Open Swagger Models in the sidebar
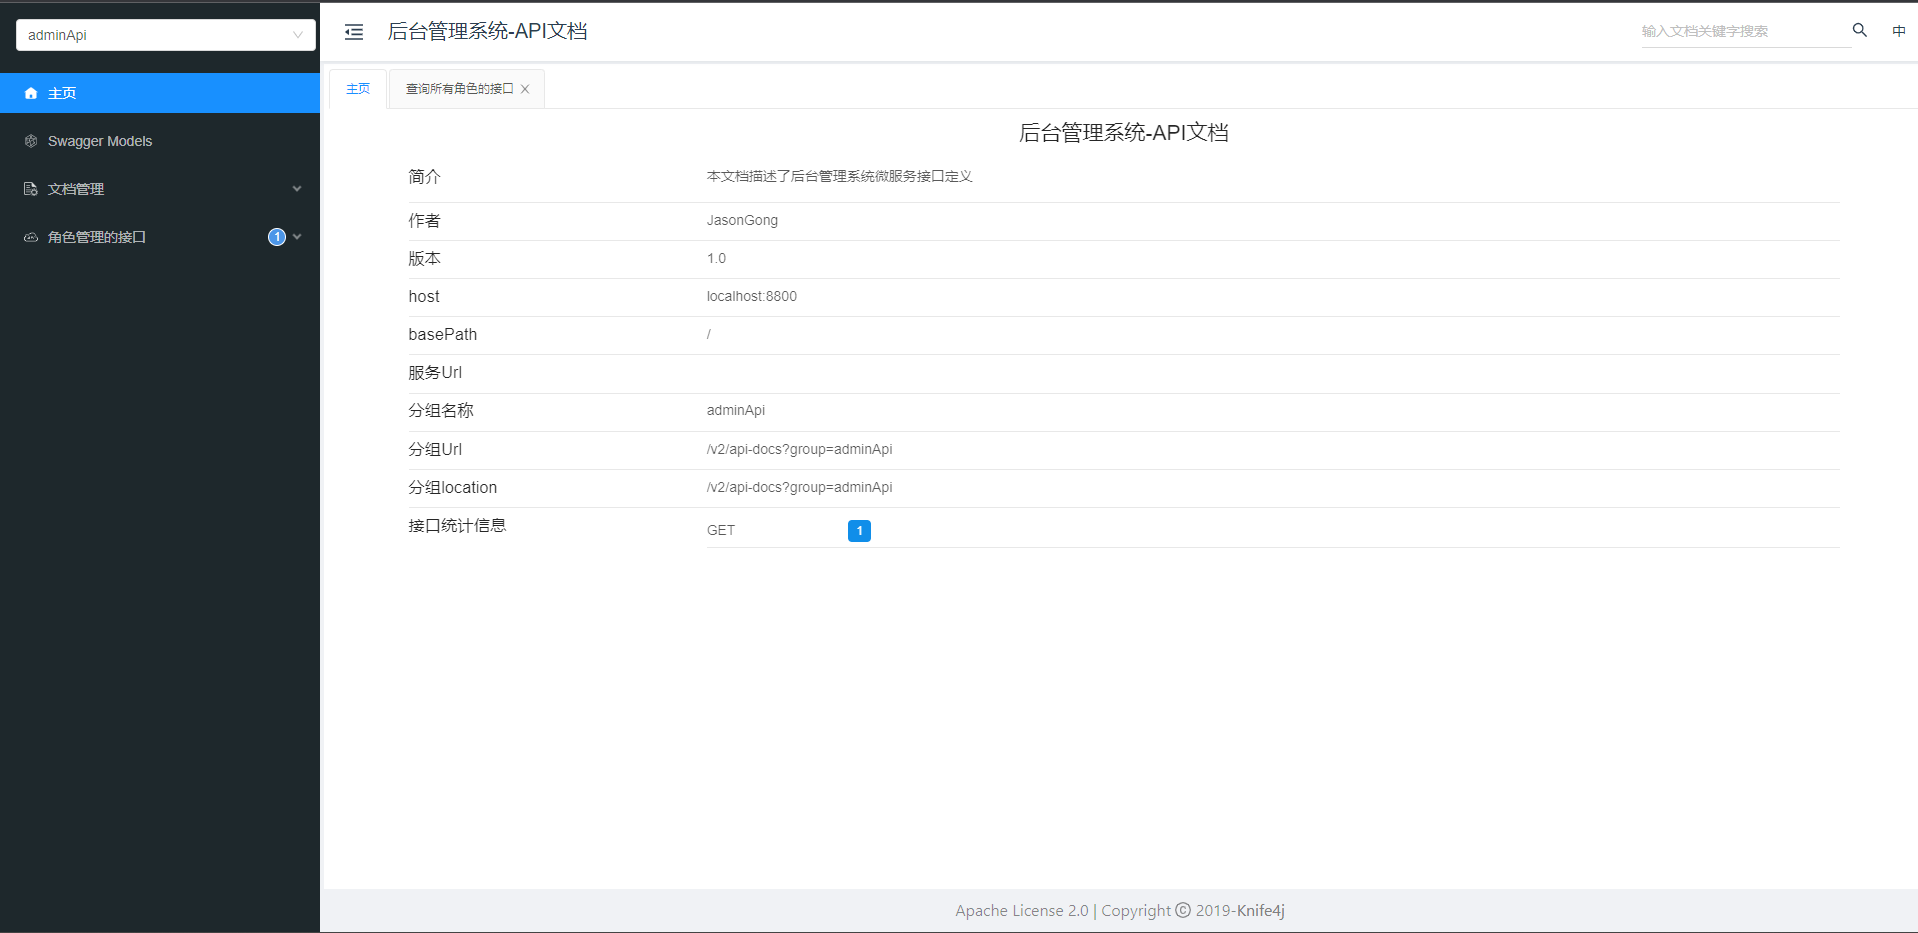Screen dimensions: 1918x933 pos(100,141)
